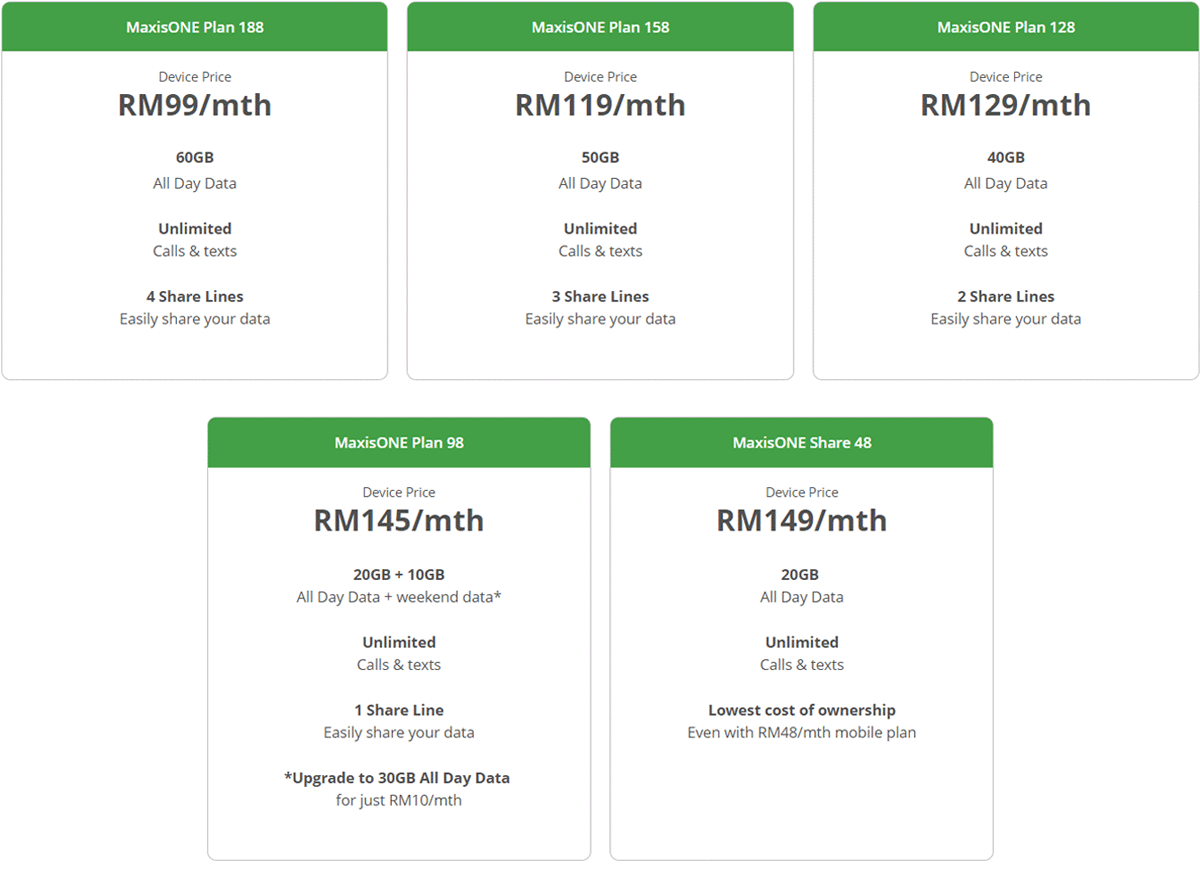Click the RM99/mth device price
Screen dimensions: 1200x880
click(x=195, y=105)
